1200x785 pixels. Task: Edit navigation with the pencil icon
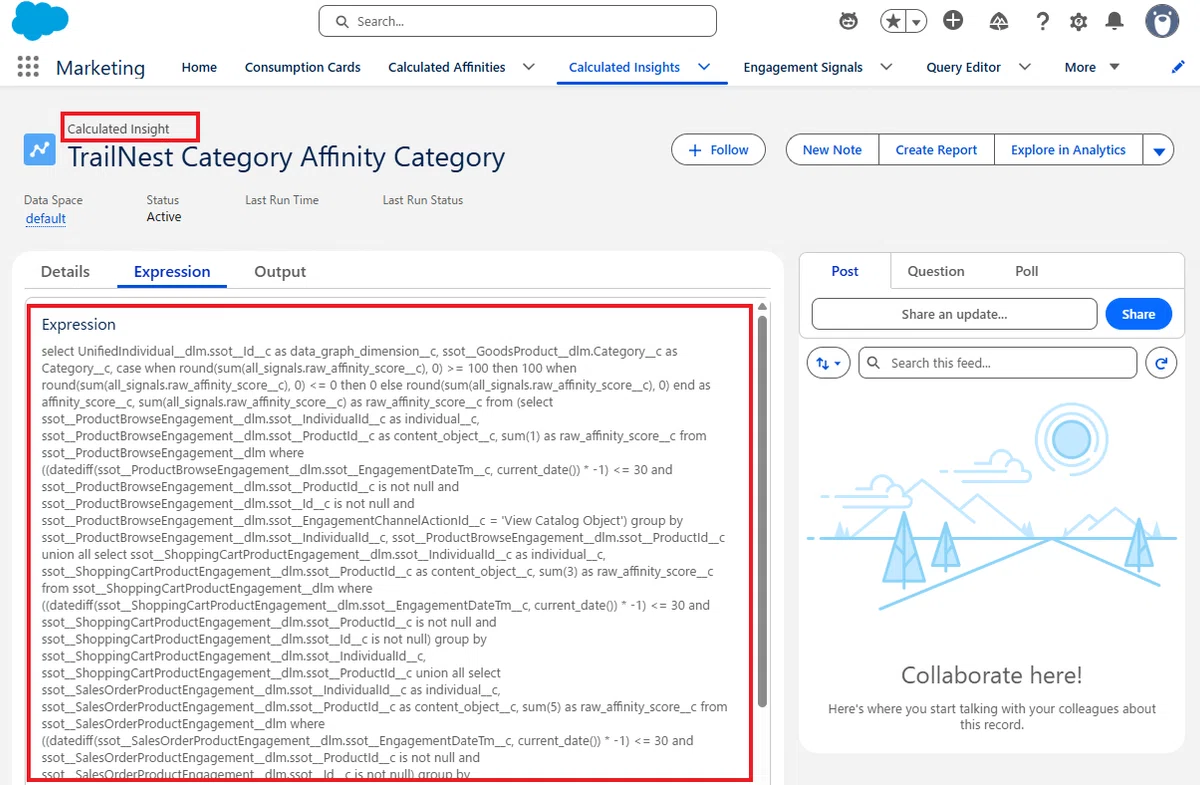1178,67
